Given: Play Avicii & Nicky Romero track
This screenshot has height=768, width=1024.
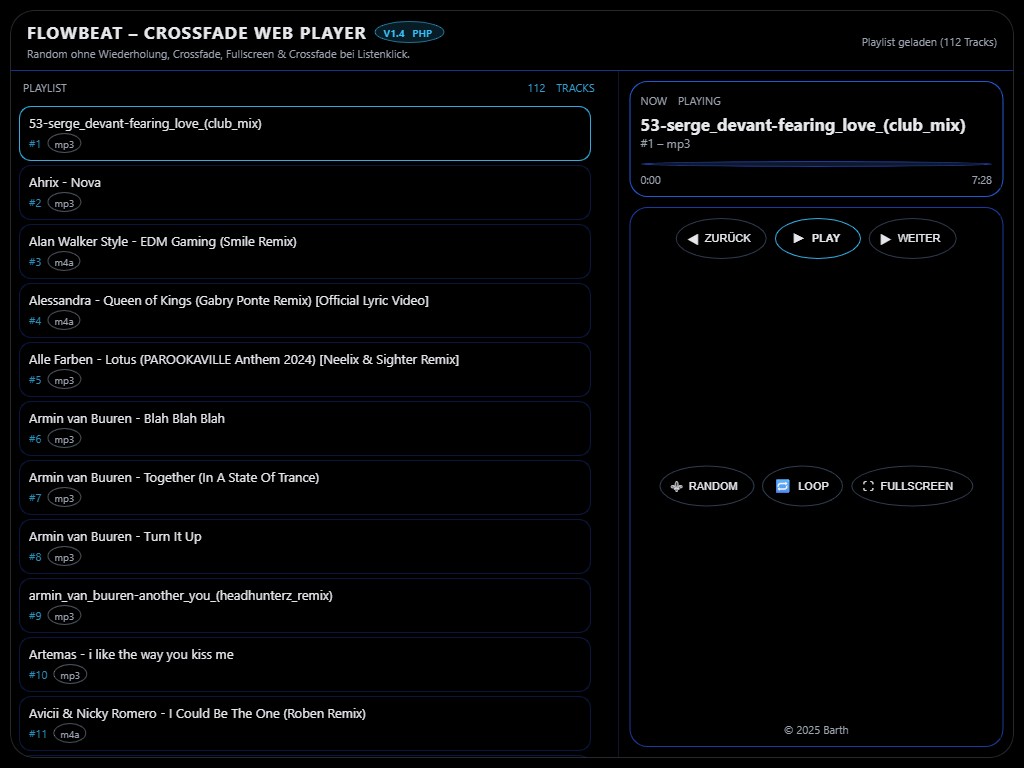Looking at the screenshot, I should click(304, 723).
